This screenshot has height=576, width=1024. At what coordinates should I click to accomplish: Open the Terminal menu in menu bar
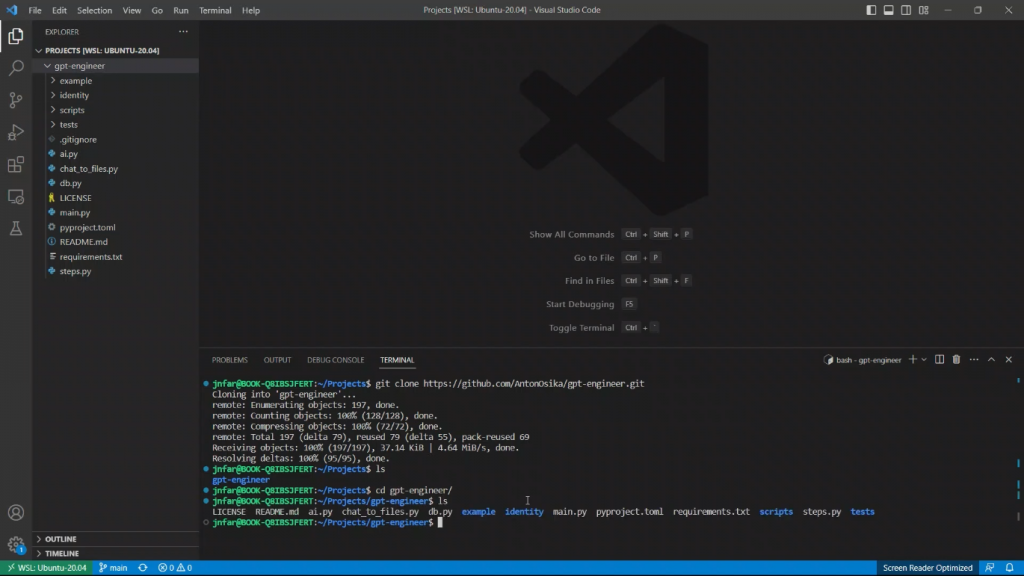pyautogui.click(x=215, y=10)
